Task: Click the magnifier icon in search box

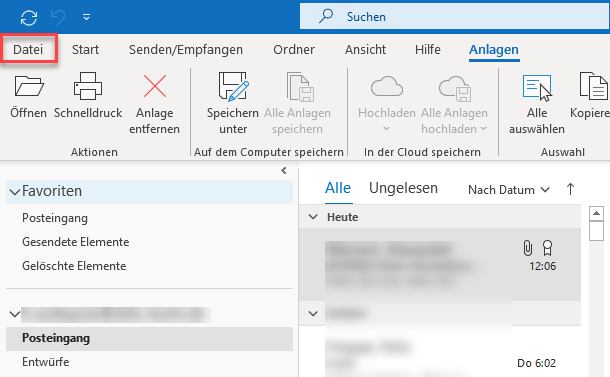Action: coord(326,16)
